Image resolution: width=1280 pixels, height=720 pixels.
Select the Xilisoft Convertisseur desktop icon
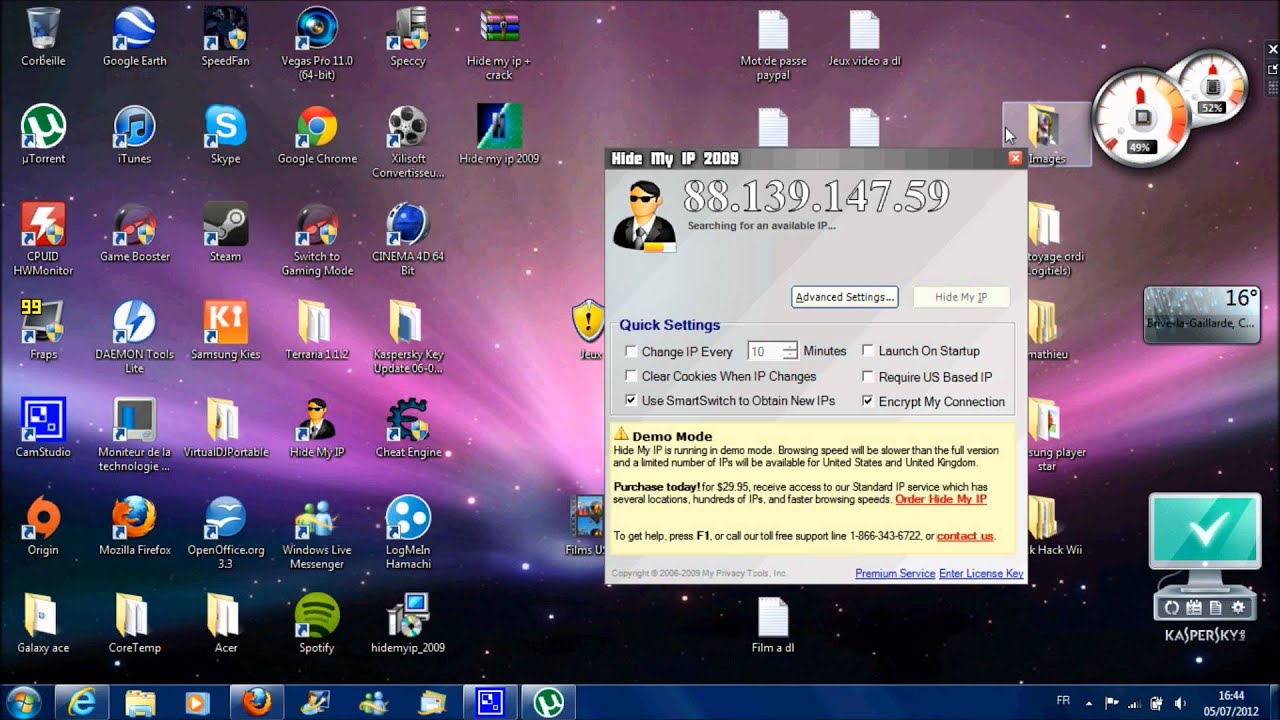coord(408,142)
